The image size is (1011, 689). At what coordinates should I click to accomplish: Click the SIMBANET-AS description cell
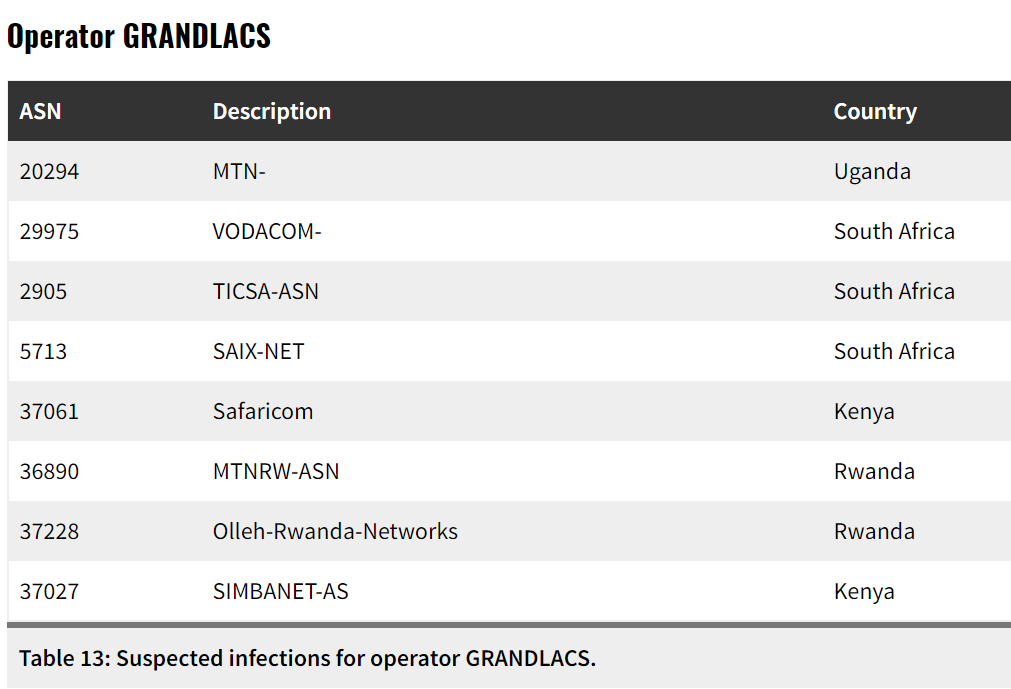click(x=281, y=591)
